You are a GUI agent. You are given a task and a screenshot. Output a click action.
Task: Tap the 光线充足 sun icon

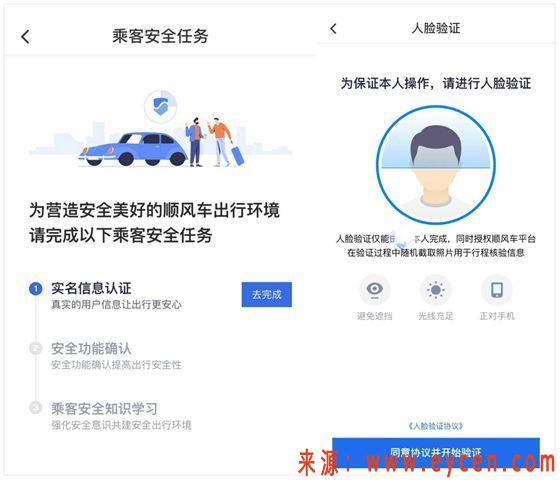[x=435, y=289]
